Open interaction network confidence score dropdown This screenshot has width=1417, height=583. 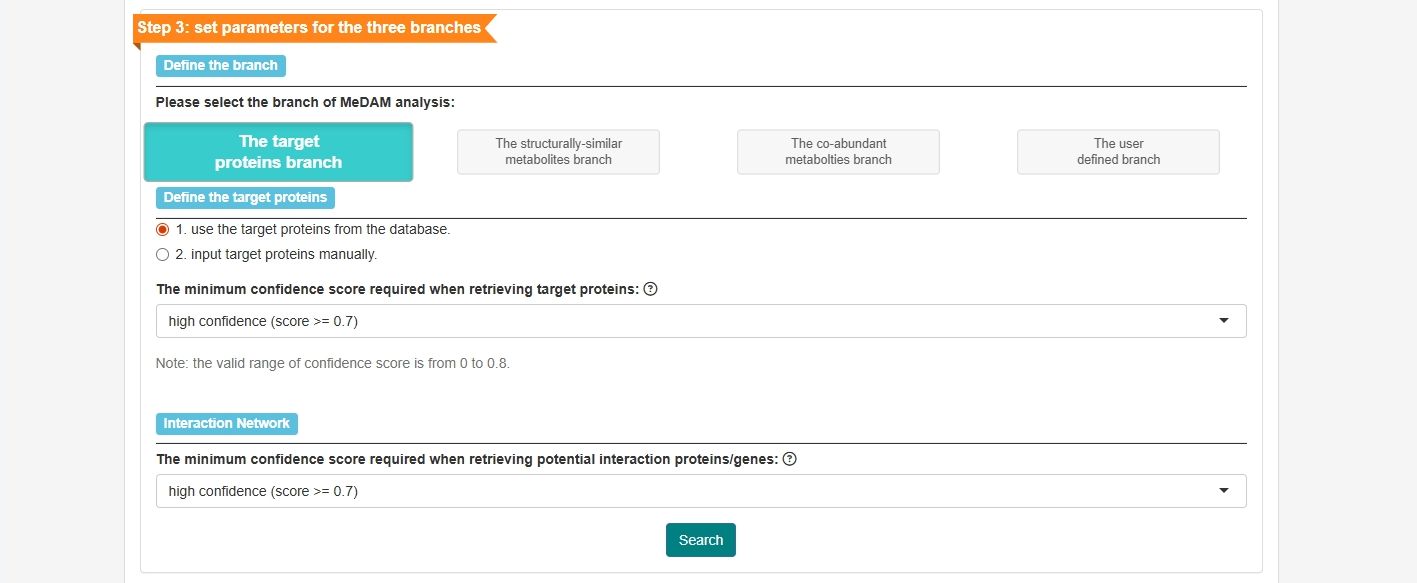(701, 491)
